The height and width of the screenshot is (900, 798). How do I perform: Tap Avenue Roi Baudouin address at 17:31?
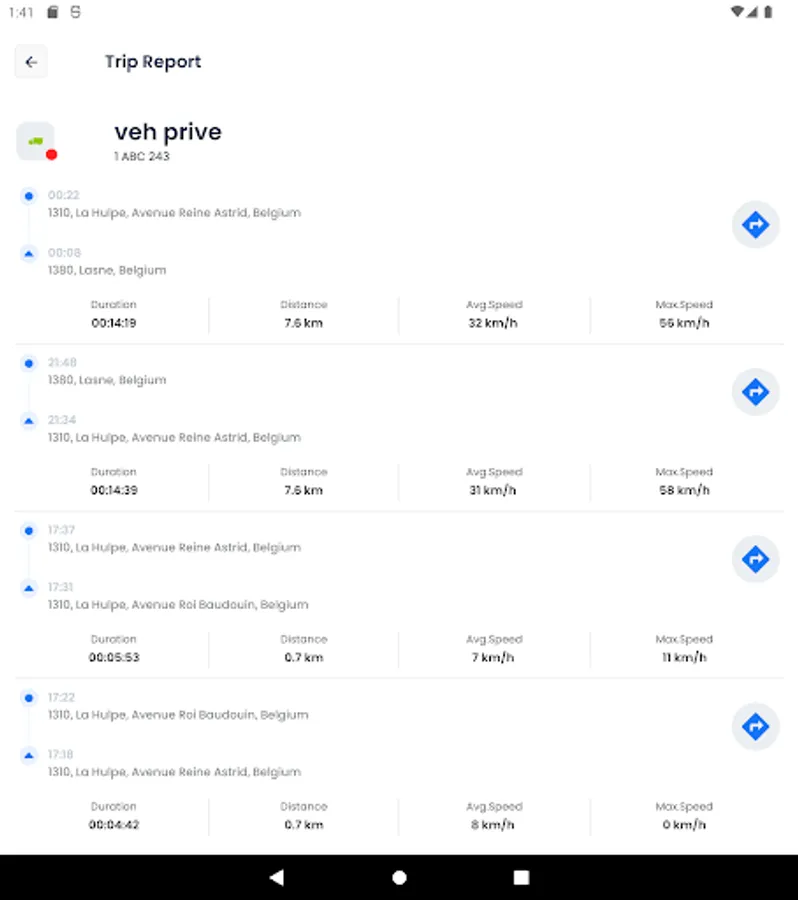pos(178,605)
